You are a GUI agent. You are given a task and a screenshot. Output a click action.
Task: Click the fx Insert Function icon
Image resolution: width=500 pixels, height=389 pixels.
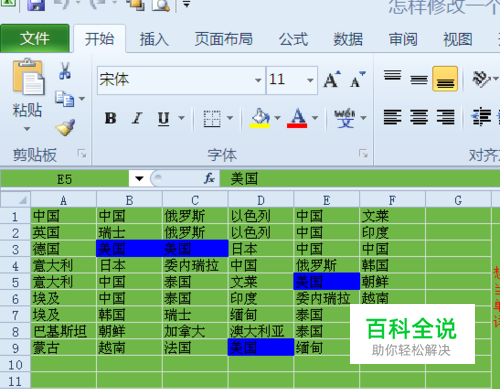[x=209, y=179]
